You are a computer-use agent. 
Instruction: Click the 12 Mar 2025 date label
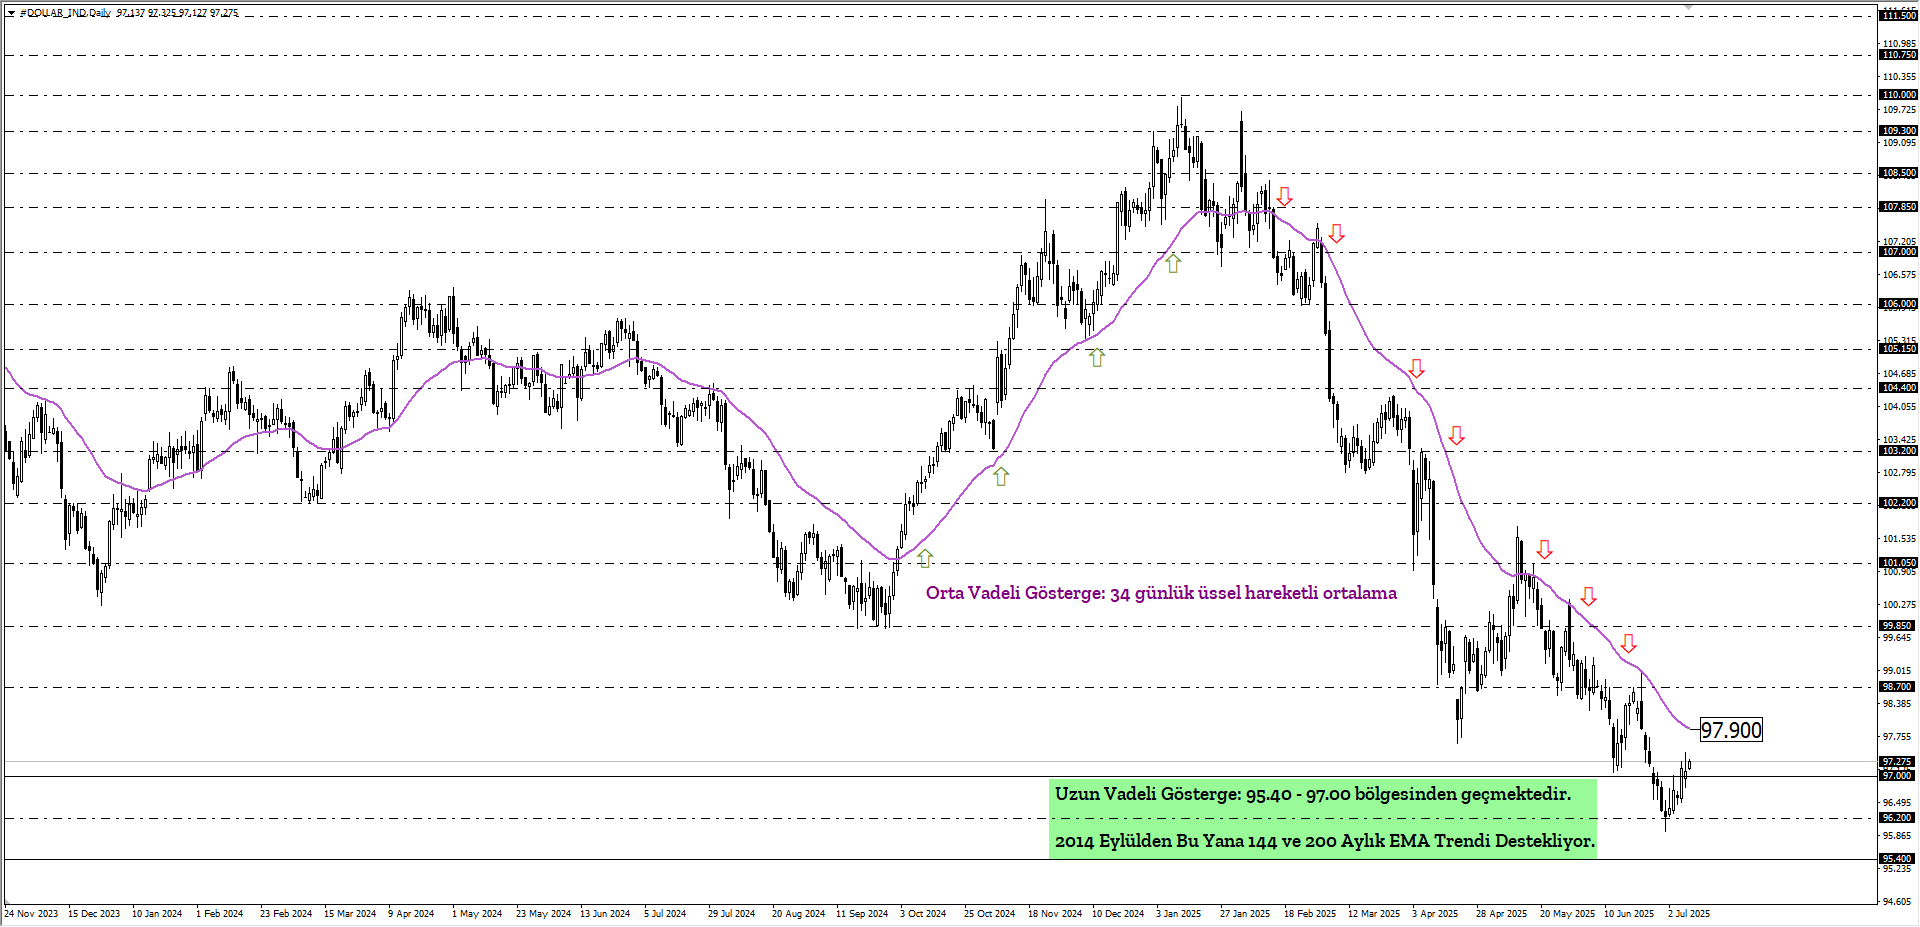[x=1374, y=914]
